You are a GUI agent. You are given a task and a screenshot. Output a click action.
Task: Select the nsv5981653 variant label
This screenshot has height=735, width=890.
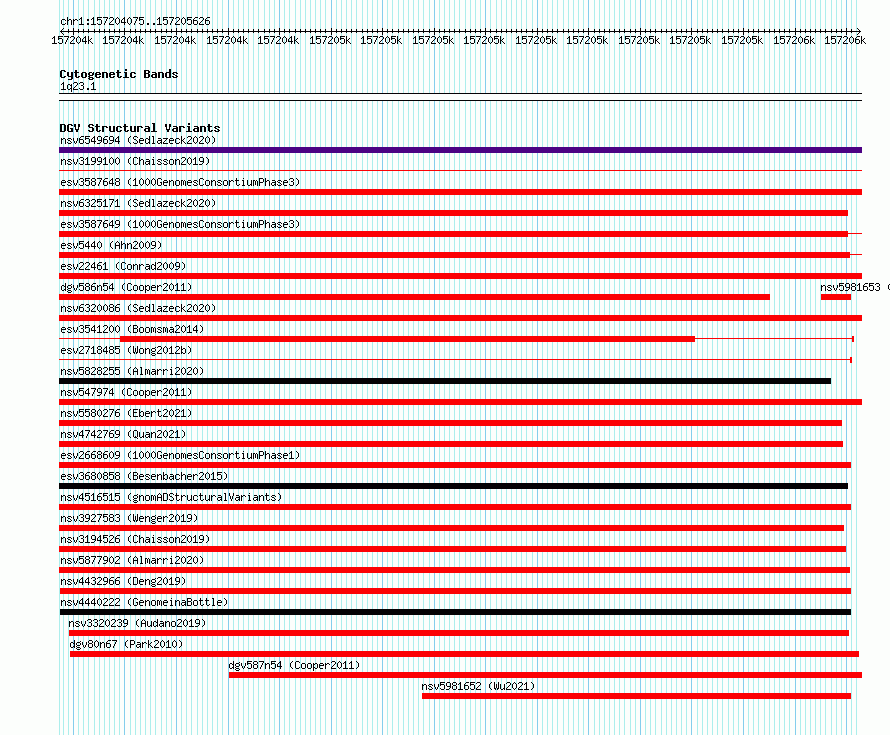(x=854, y=287)
